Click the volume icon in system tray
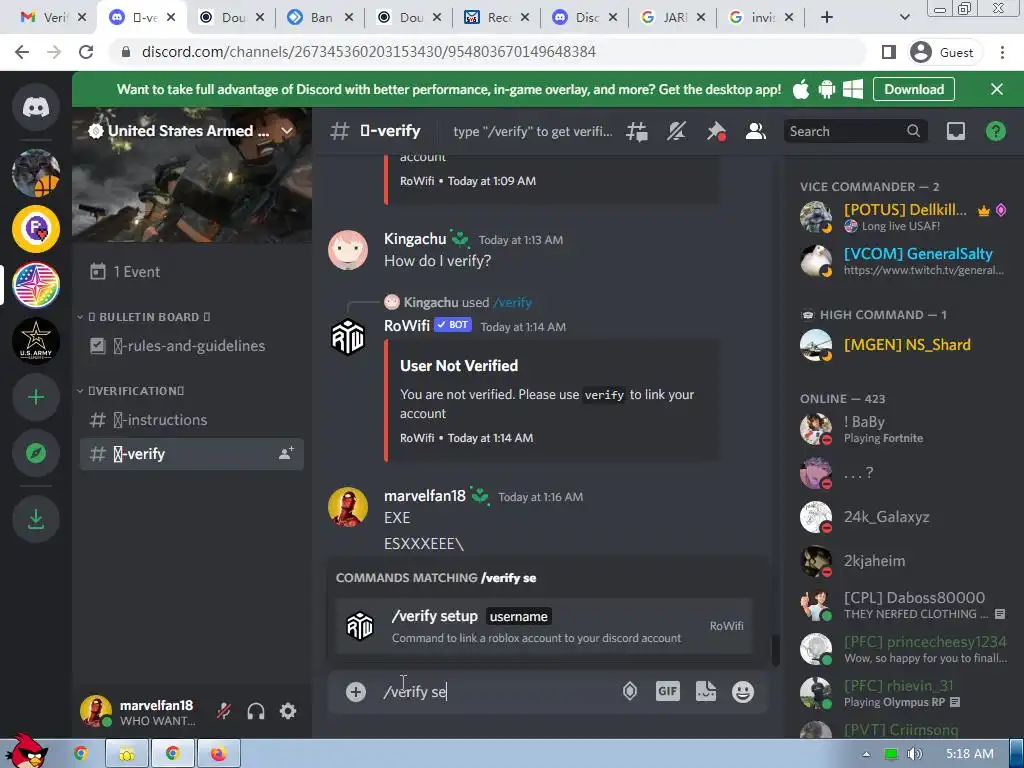 click(914, 754)
